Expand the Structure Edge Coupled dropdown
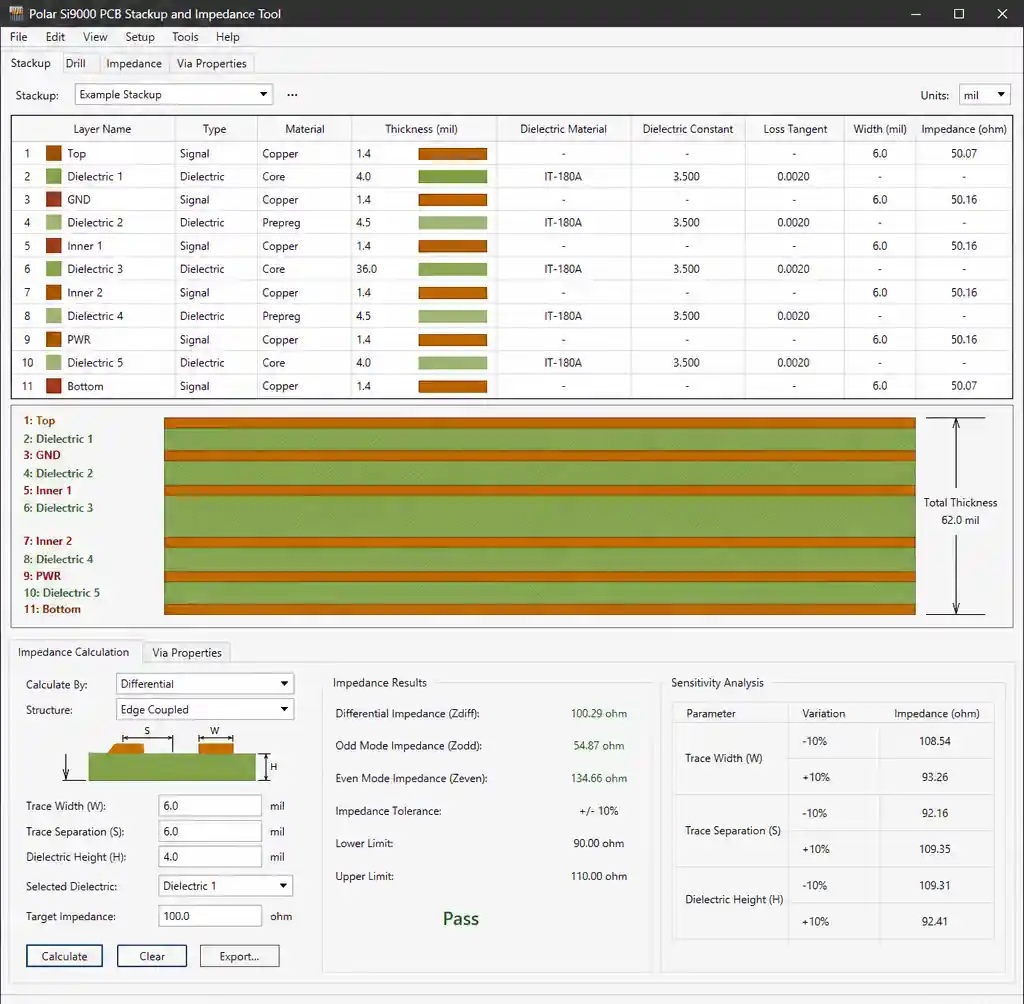 [x=205, y=709]
